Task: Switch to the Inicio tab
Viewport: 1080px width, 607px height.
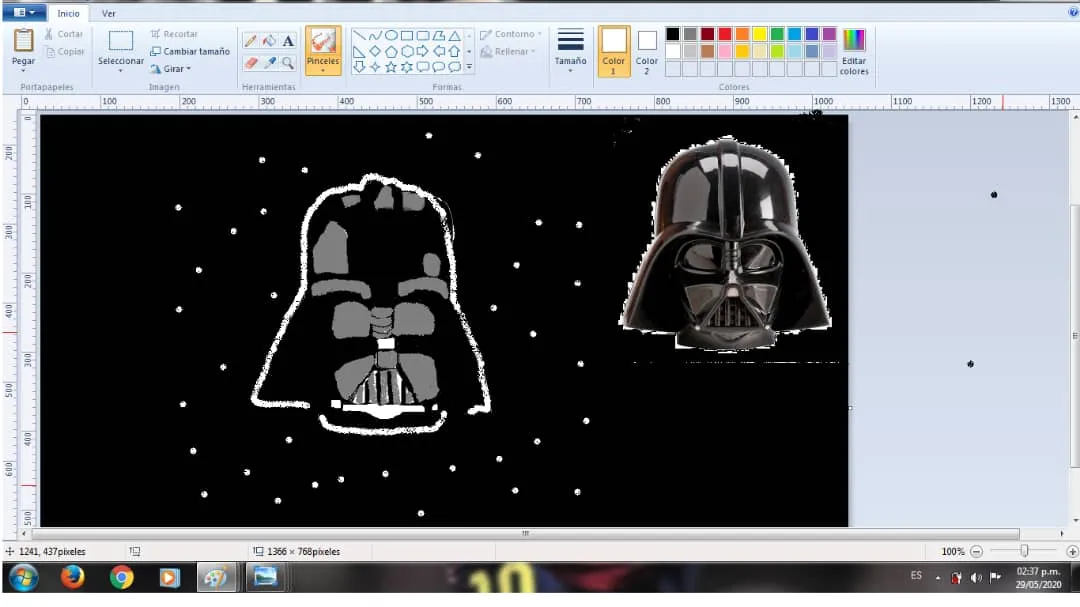Action: (x=68, y=13)
